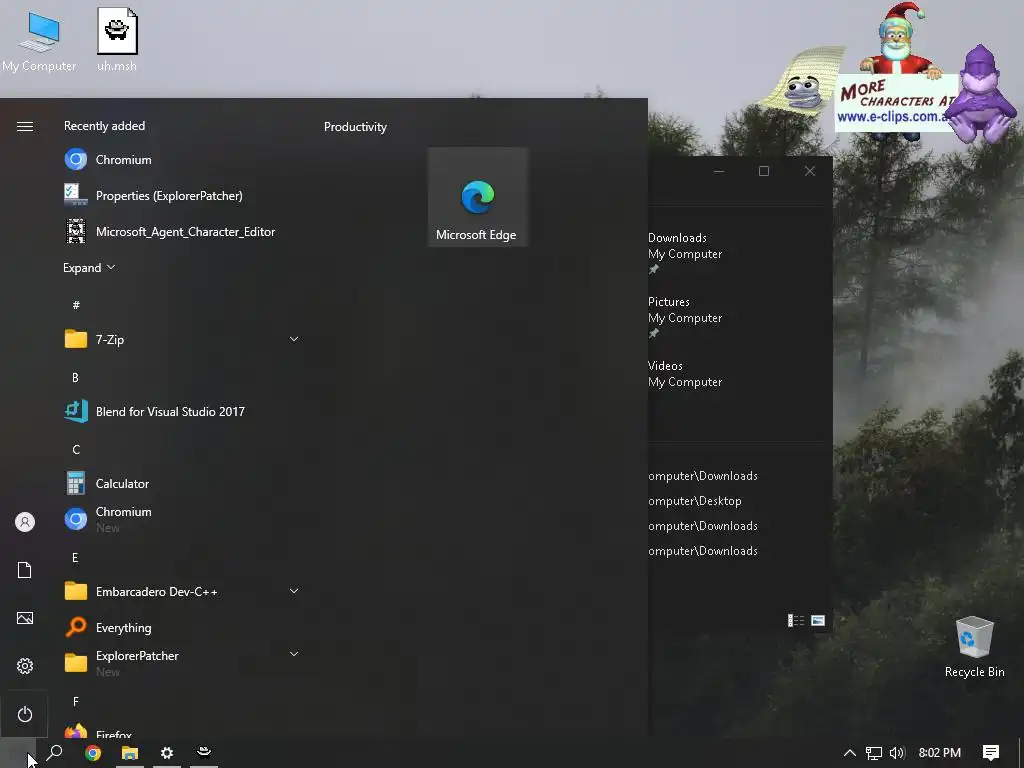Expand ExplorerPatcher folder chevron
This screenshot has width=1024, height=768.
pos(294,654)
